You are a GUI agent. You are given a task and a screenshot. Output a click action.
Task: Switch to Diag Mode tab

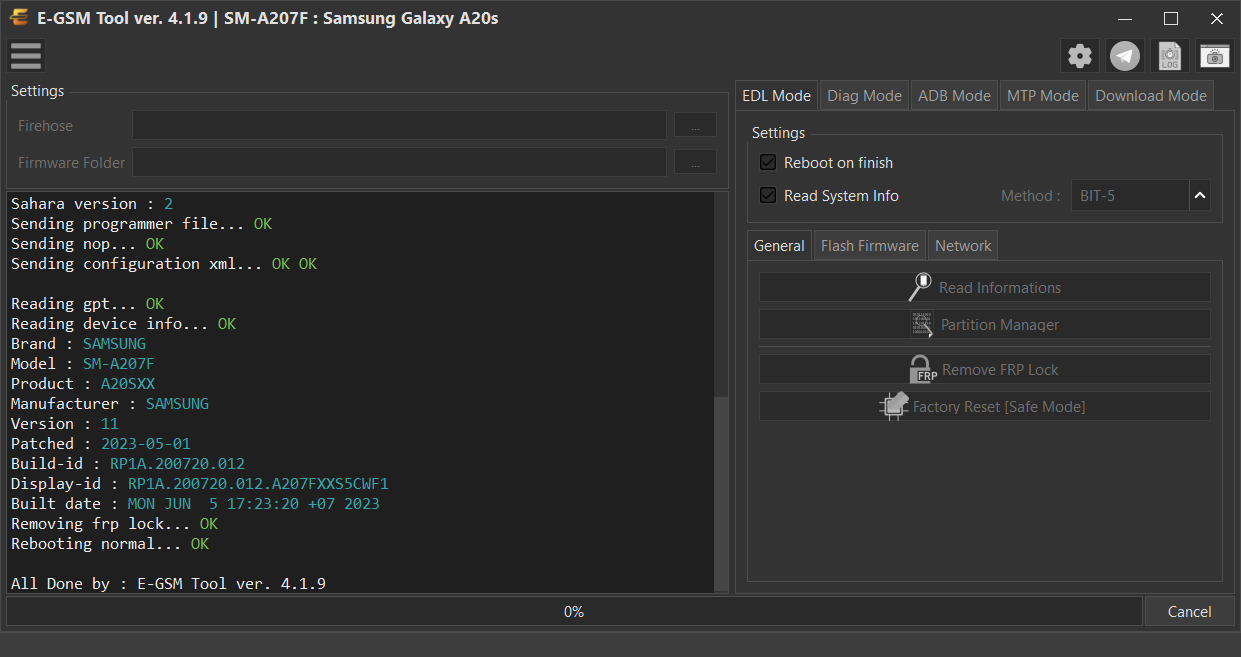864,95
